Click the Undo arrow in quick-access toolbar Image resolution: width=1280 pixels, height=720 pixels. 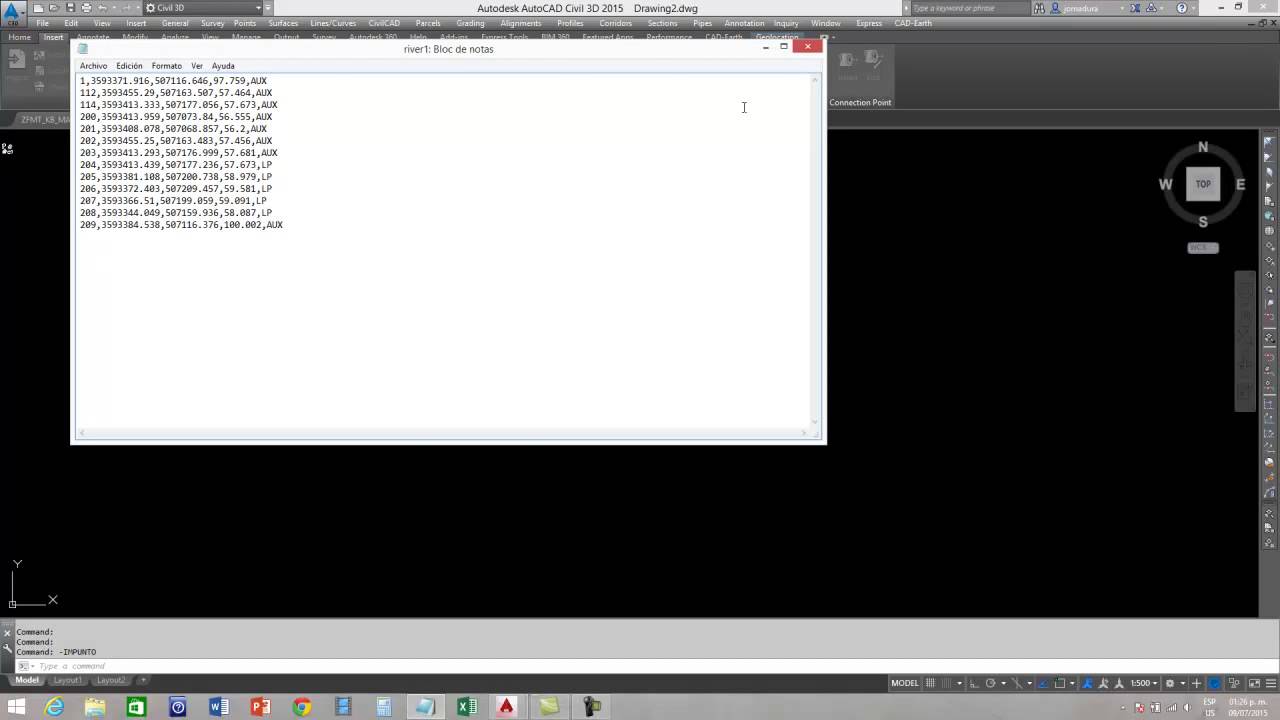coord(102,8)
